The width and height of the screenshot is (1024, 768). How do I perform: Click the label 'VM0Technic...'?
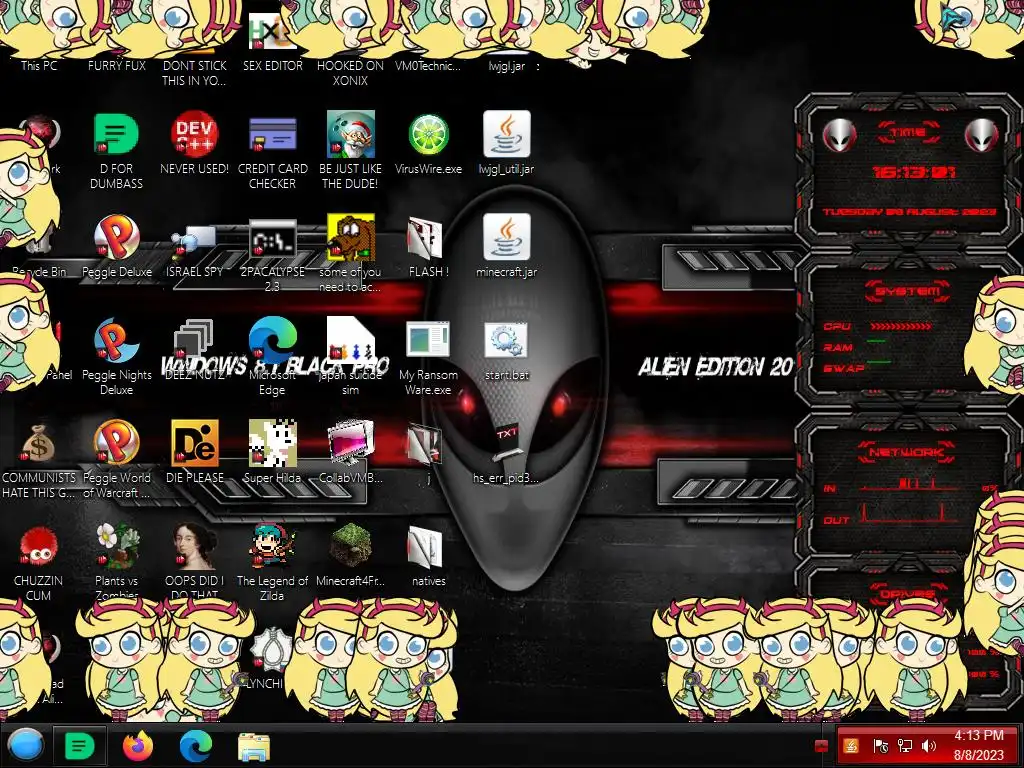pyautogui.click(x=428, y=65)
